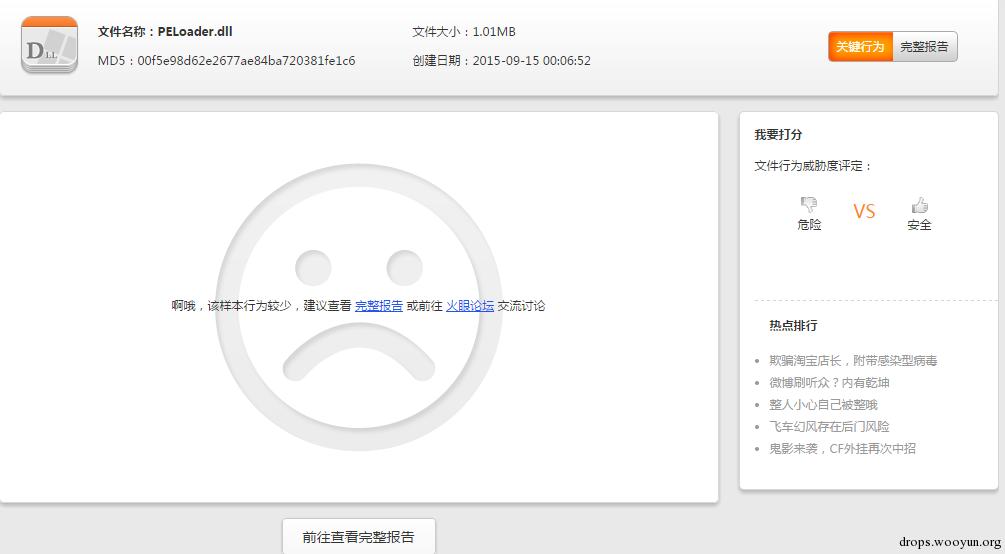Screen dimensions: 1005x554
Task: Switch to the 关键行为 tab
Action: coord(860,47)
